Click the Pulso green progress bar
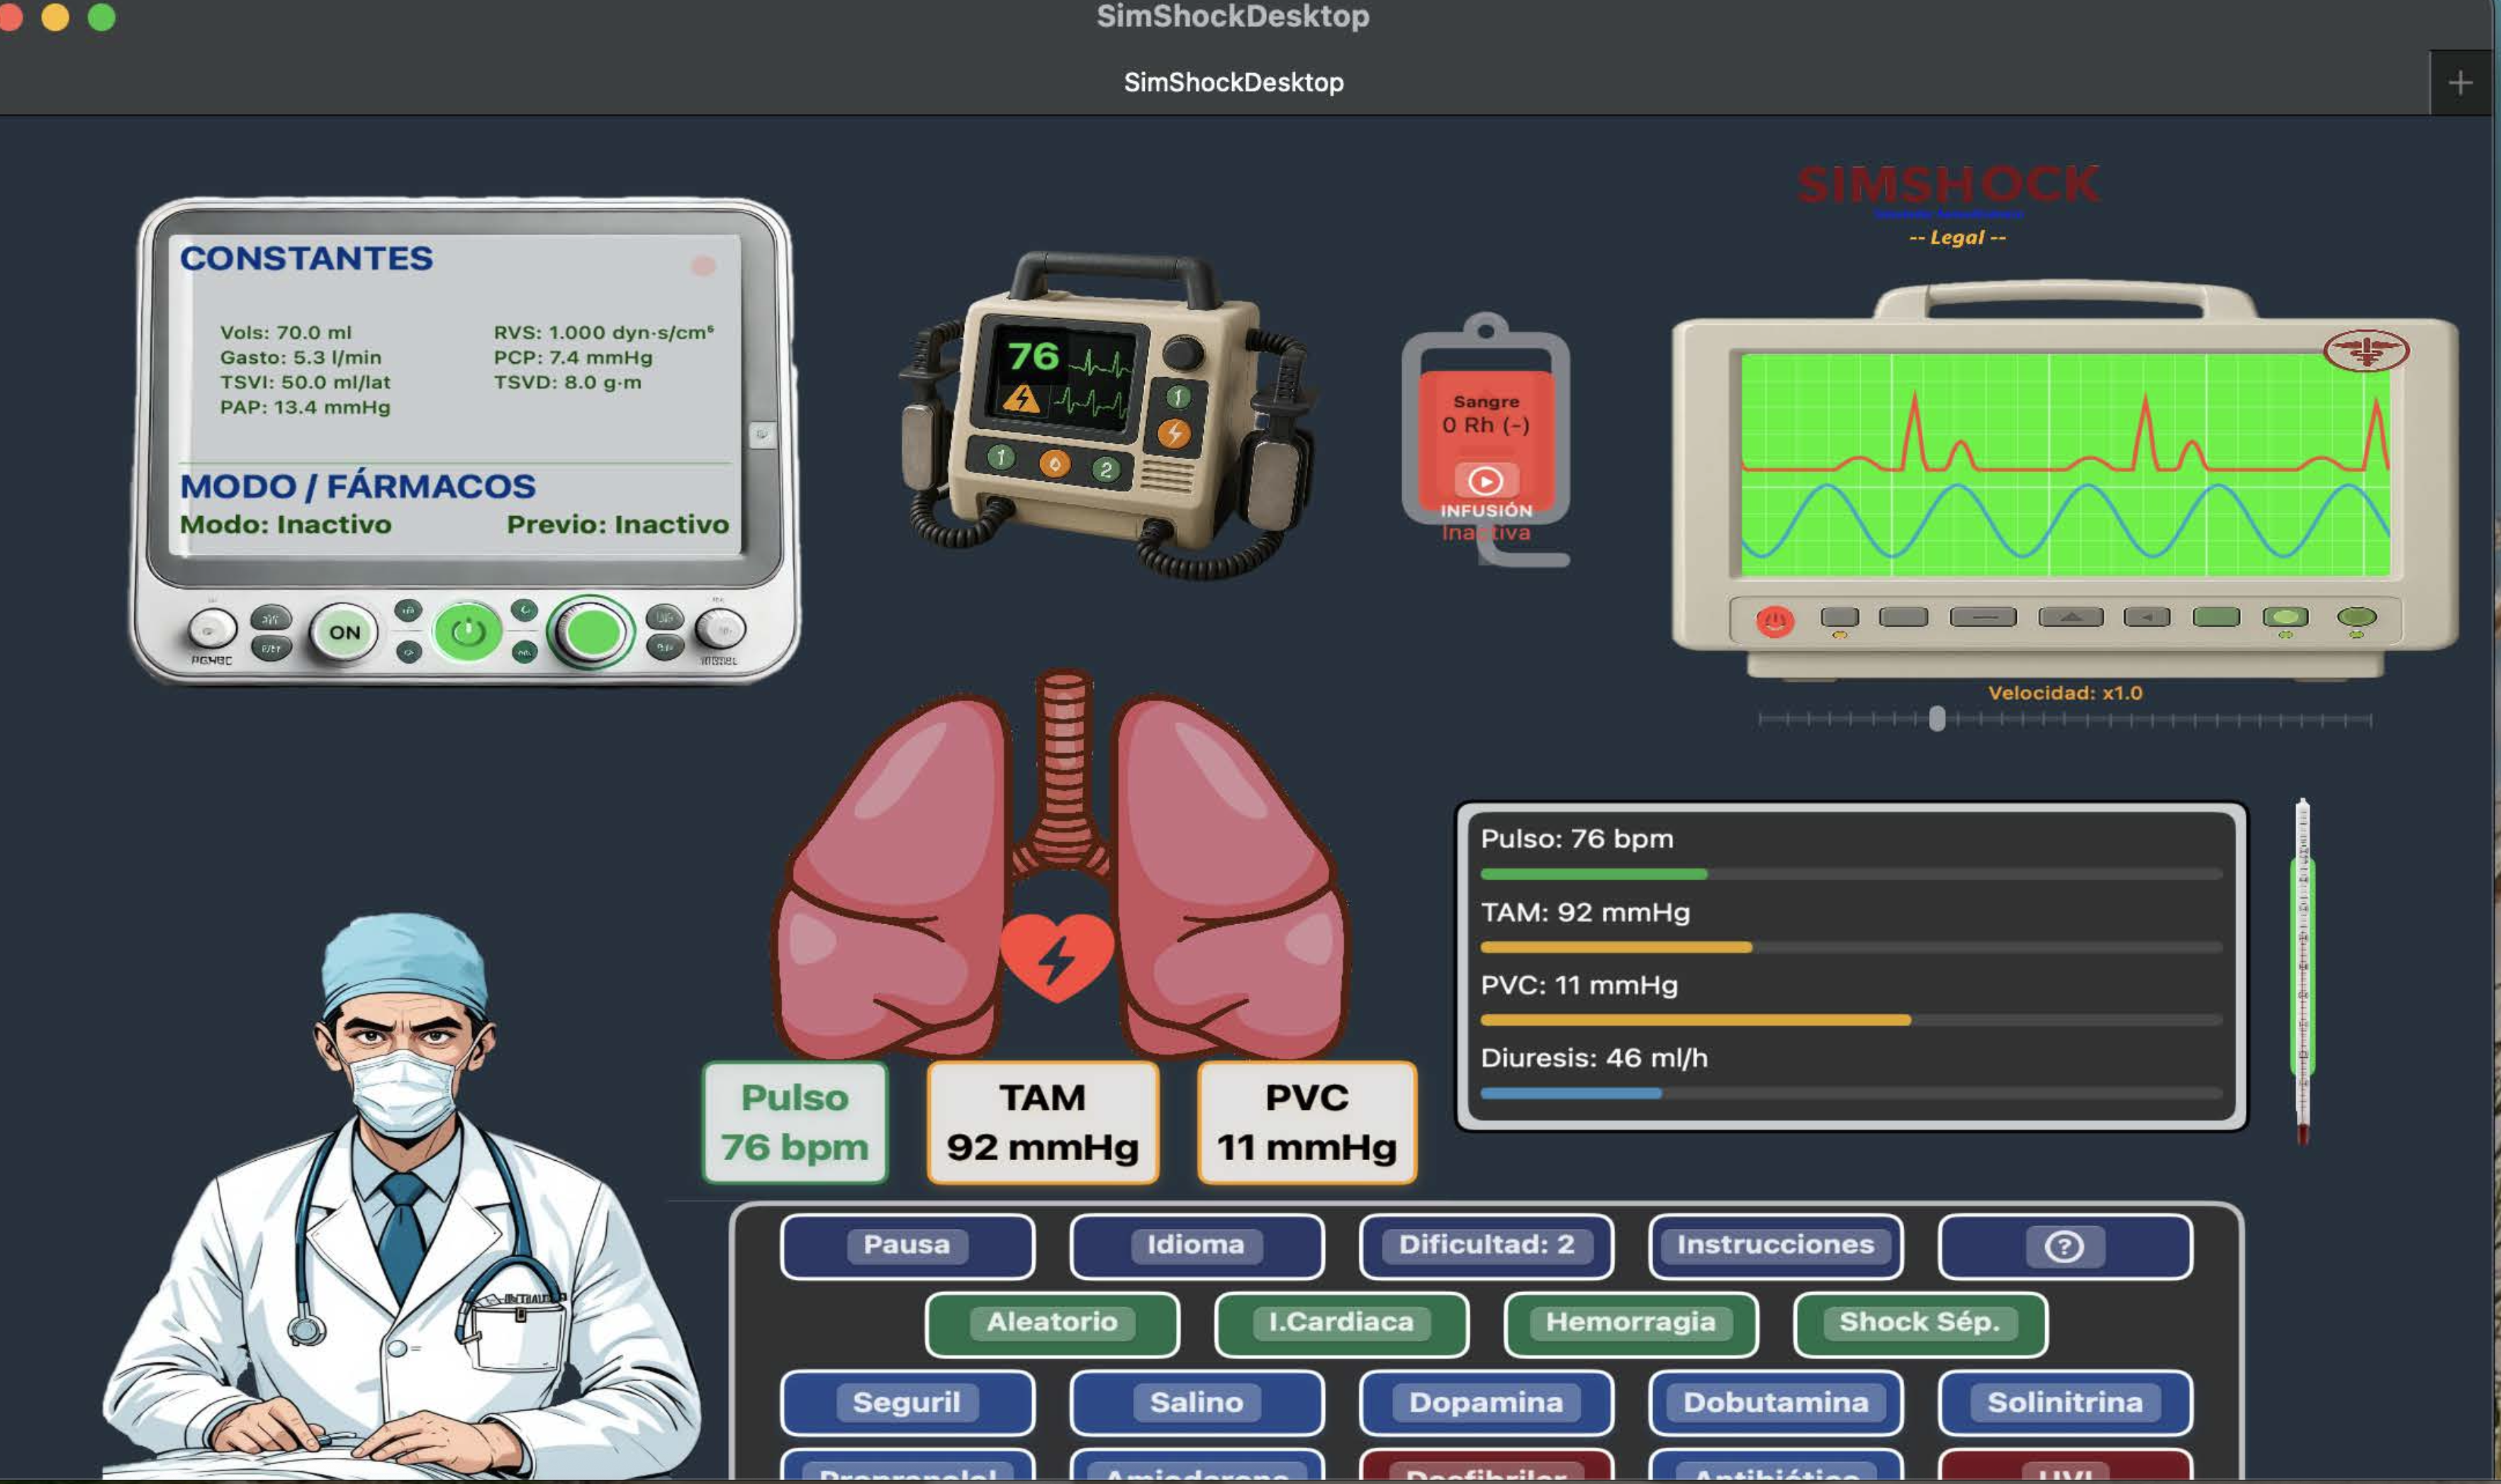Screen dimensions: 2501x1484 pos(1851,874)
